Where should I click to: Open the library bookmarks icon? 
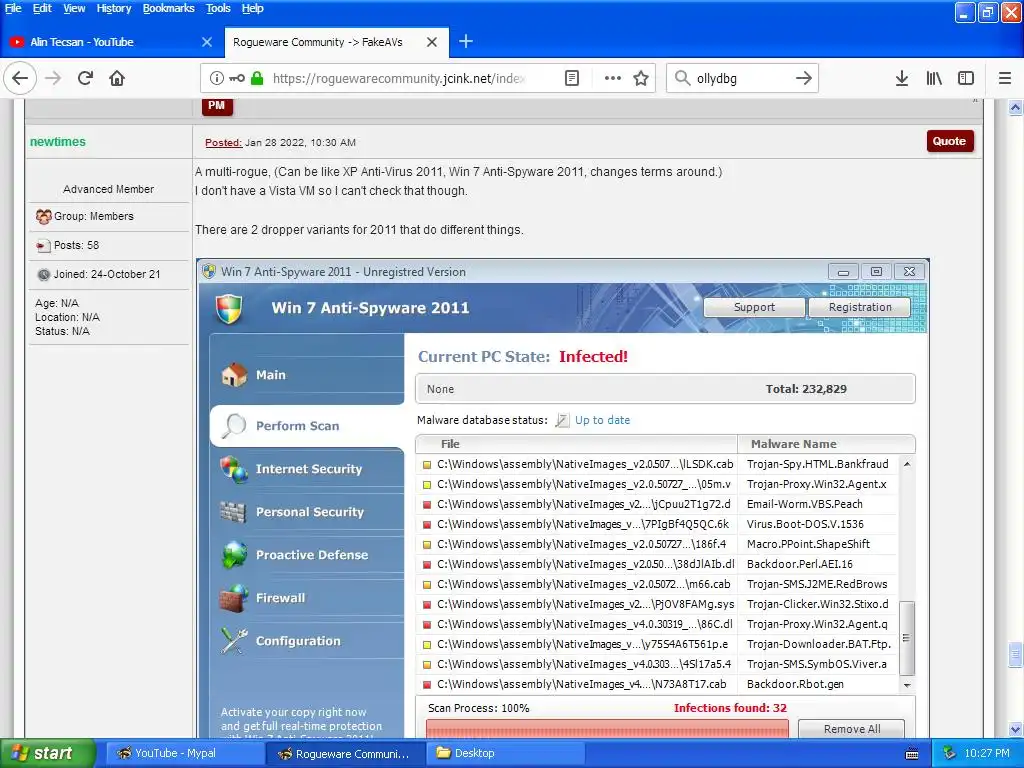pyautogui.click(x=934, y=78)
